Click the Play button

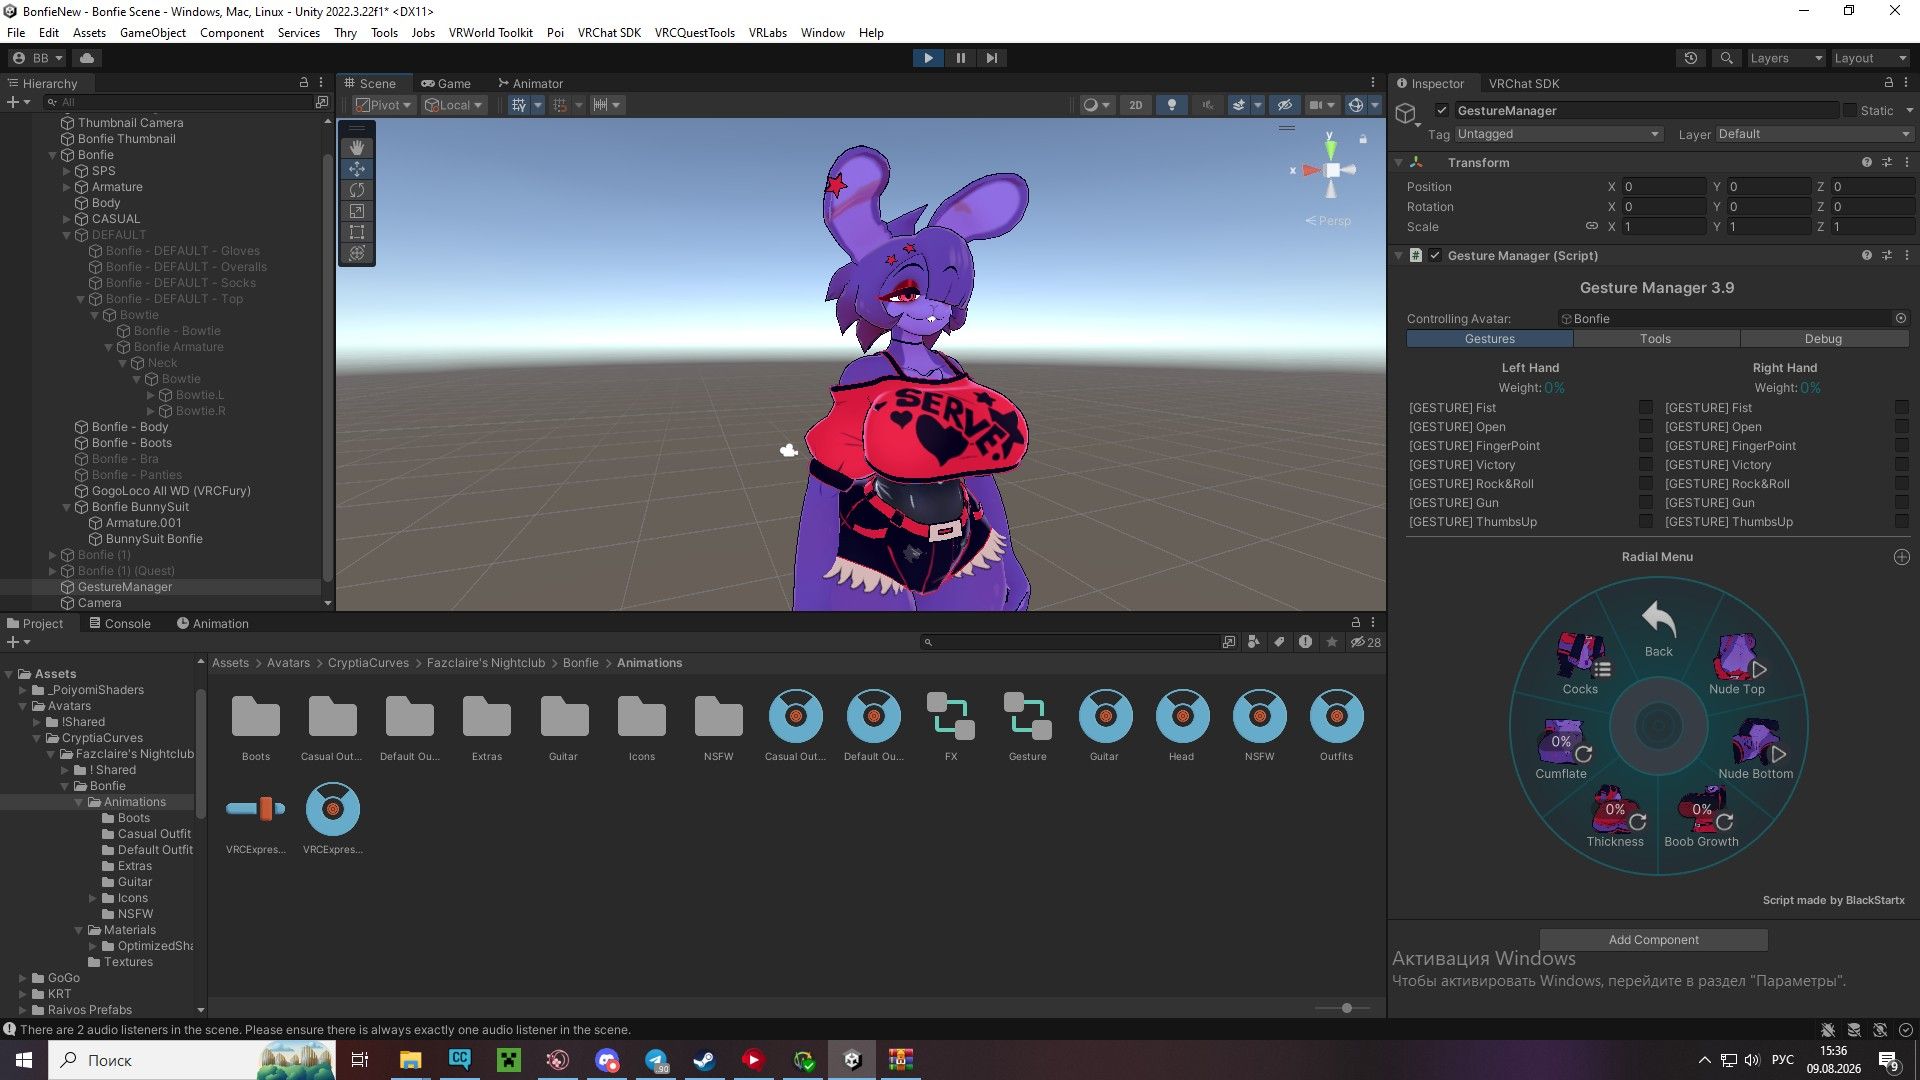pyautogui.click(x=928, y=58)
